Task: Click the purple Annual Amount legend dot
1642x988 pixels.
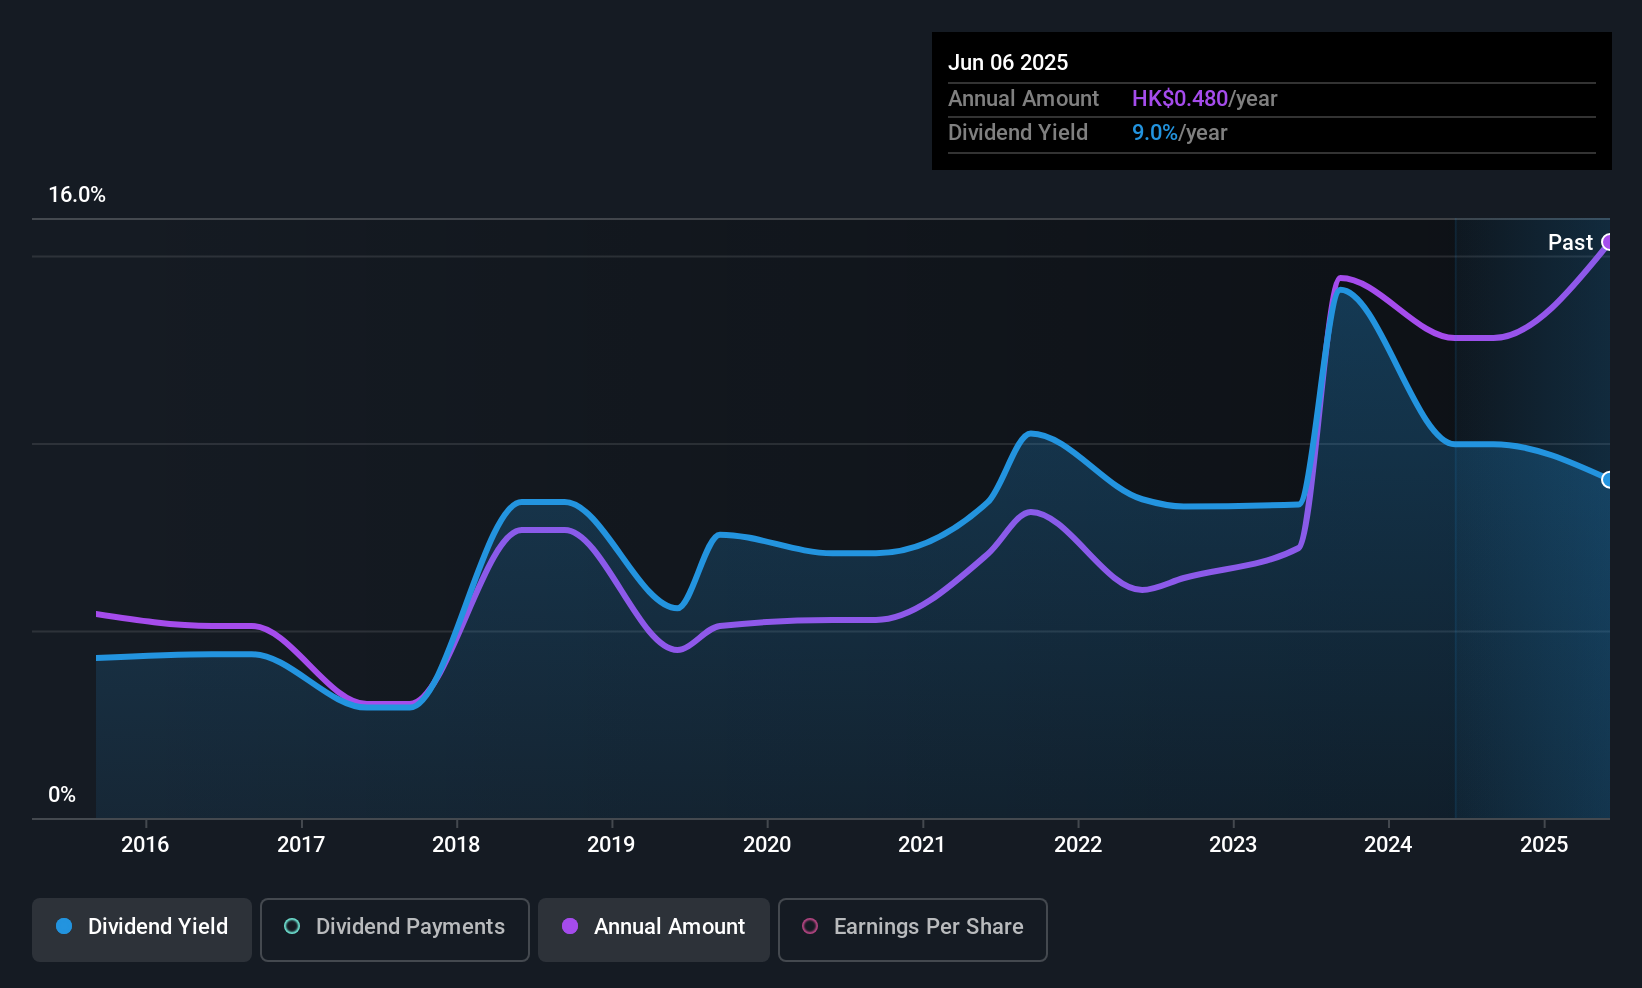Action: click(570, 926)
